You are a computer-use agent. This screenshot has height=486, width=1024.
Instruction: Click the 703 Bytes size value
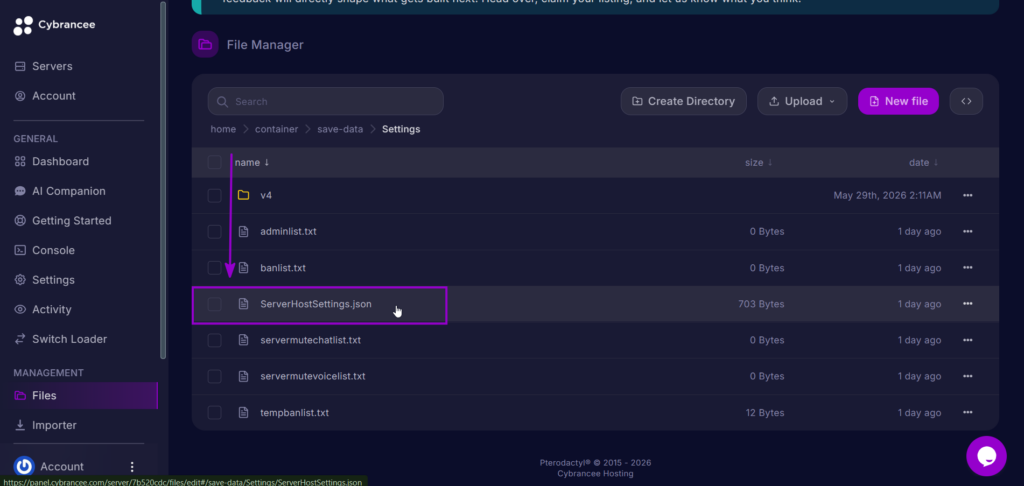(761, 304)
